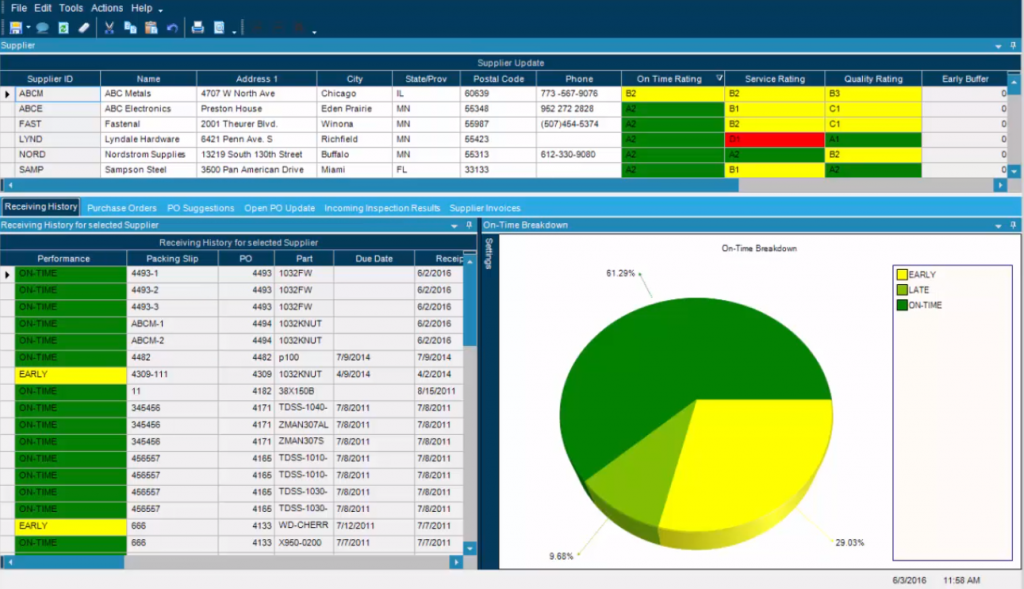
Task: Pin the On-Time Breakdown panel
Action: pos(1013,225)
